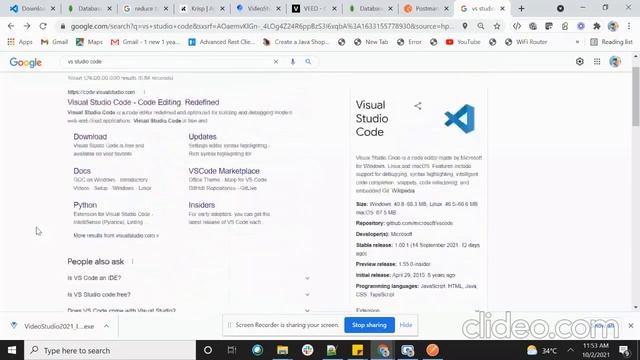Open the Python sitelink

pos(85,205)
